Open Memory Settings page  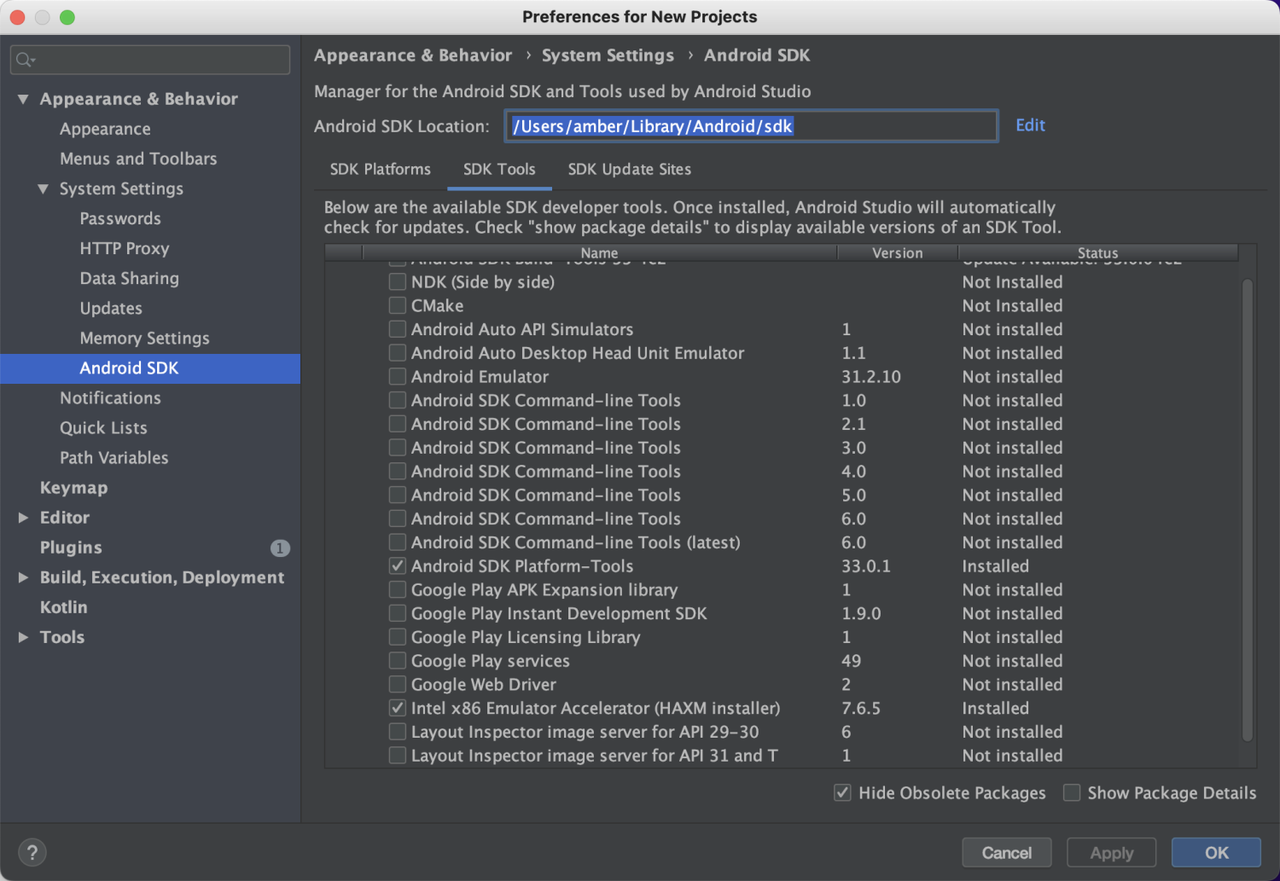click(x=144, y=339)
